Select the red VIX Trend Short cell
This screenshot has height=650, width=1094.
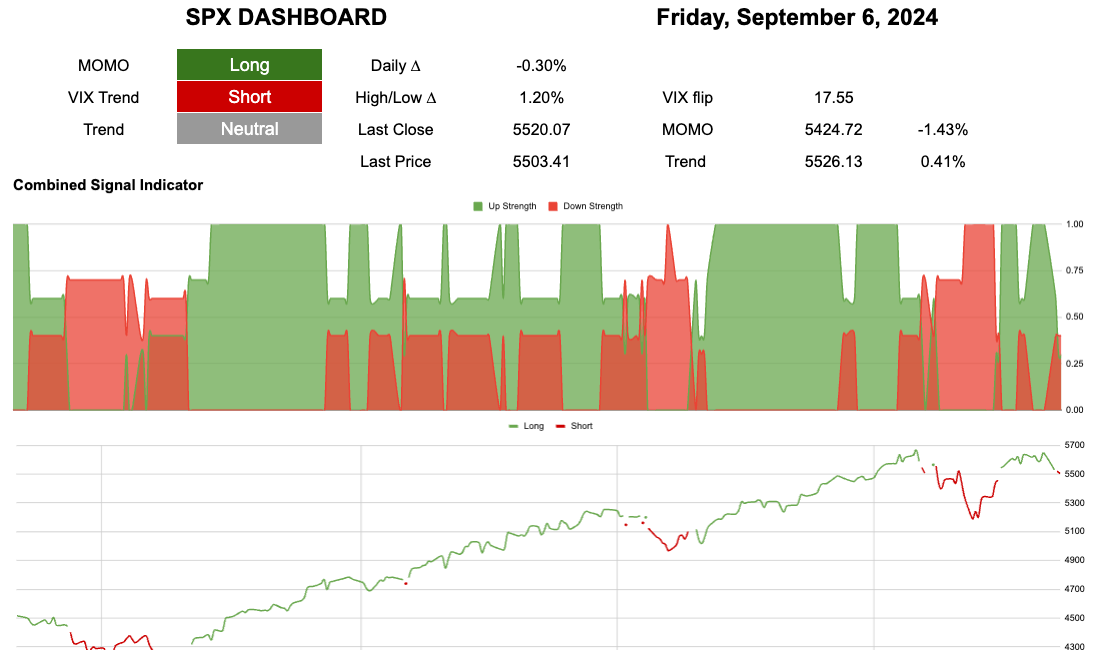[249, 97]
